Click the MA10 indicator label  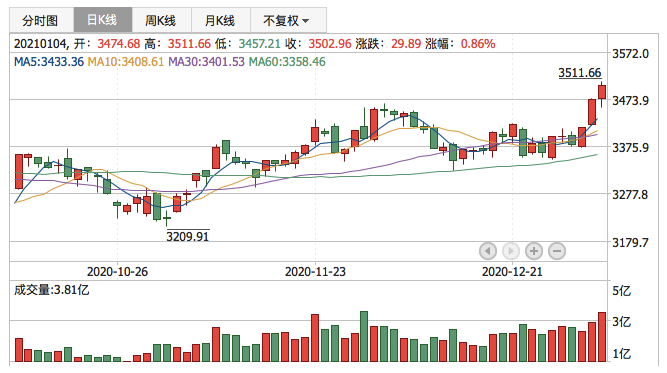click(x=126, y=62)
